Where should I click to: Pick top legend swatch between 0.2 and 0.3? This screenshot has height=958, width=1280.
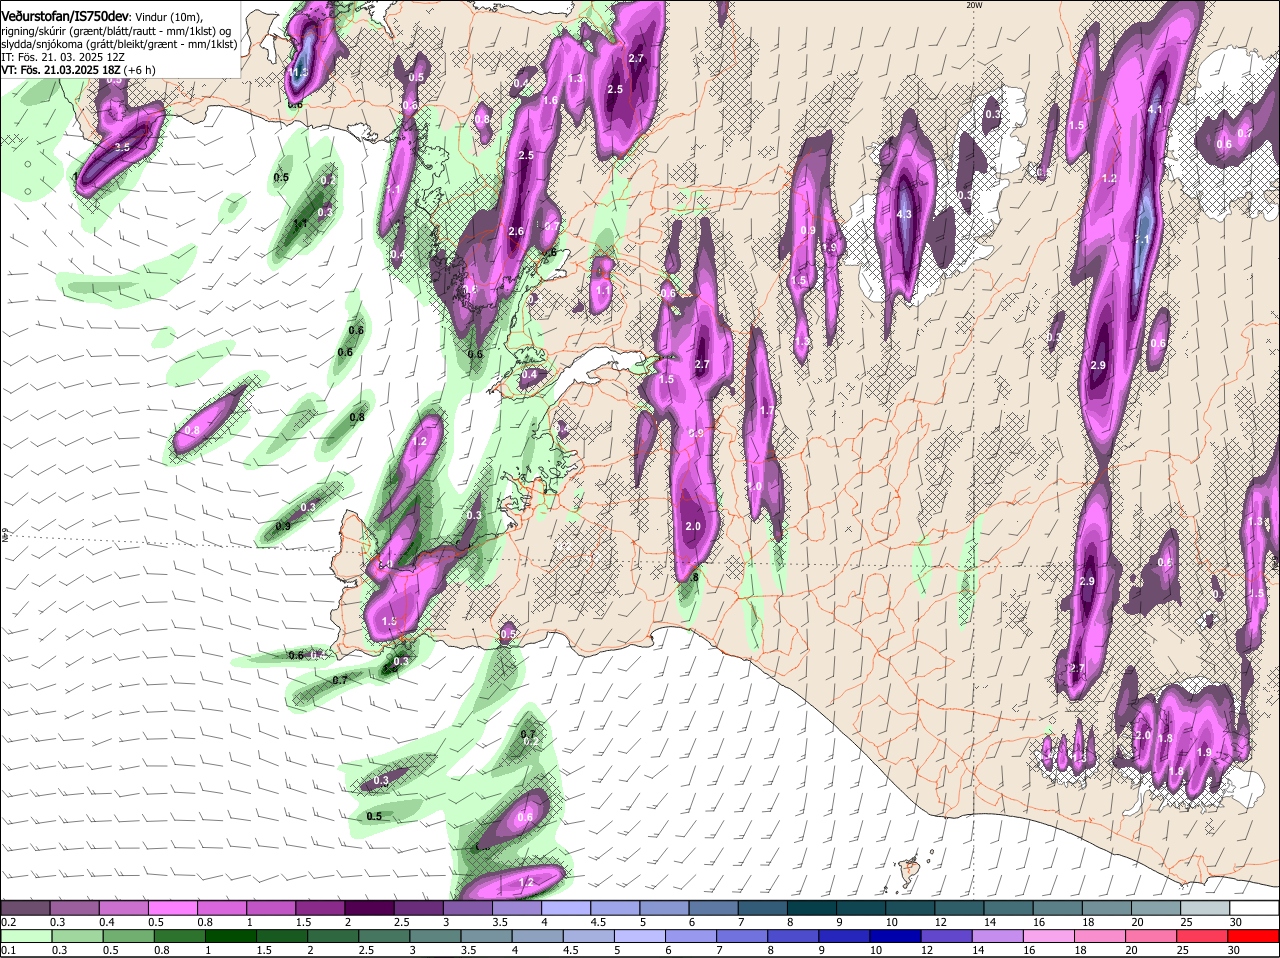point(26,907)
